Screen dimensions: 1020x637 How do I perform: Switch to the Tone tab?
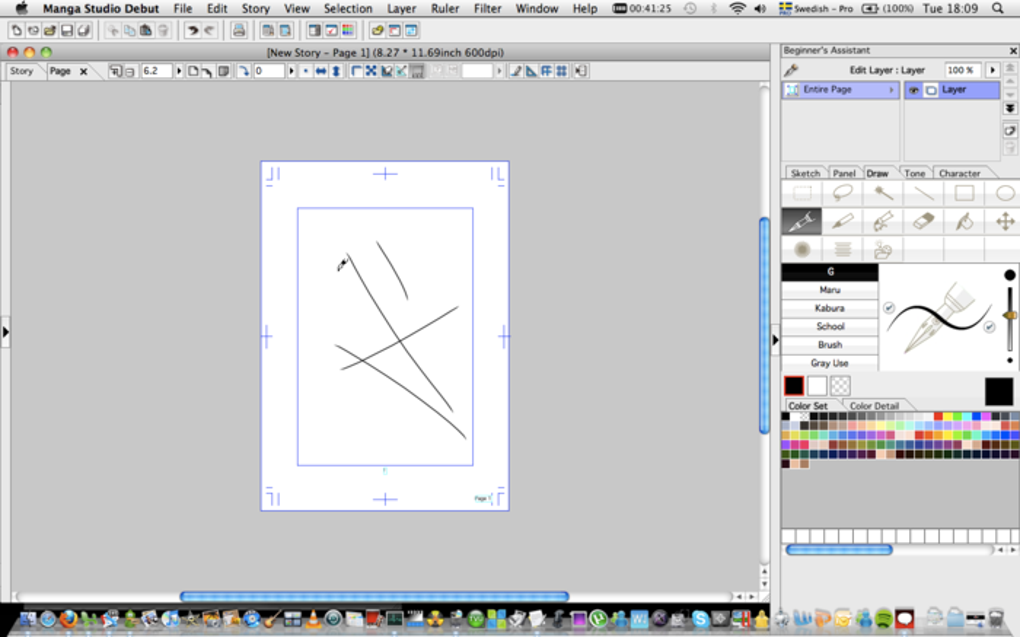914,173
